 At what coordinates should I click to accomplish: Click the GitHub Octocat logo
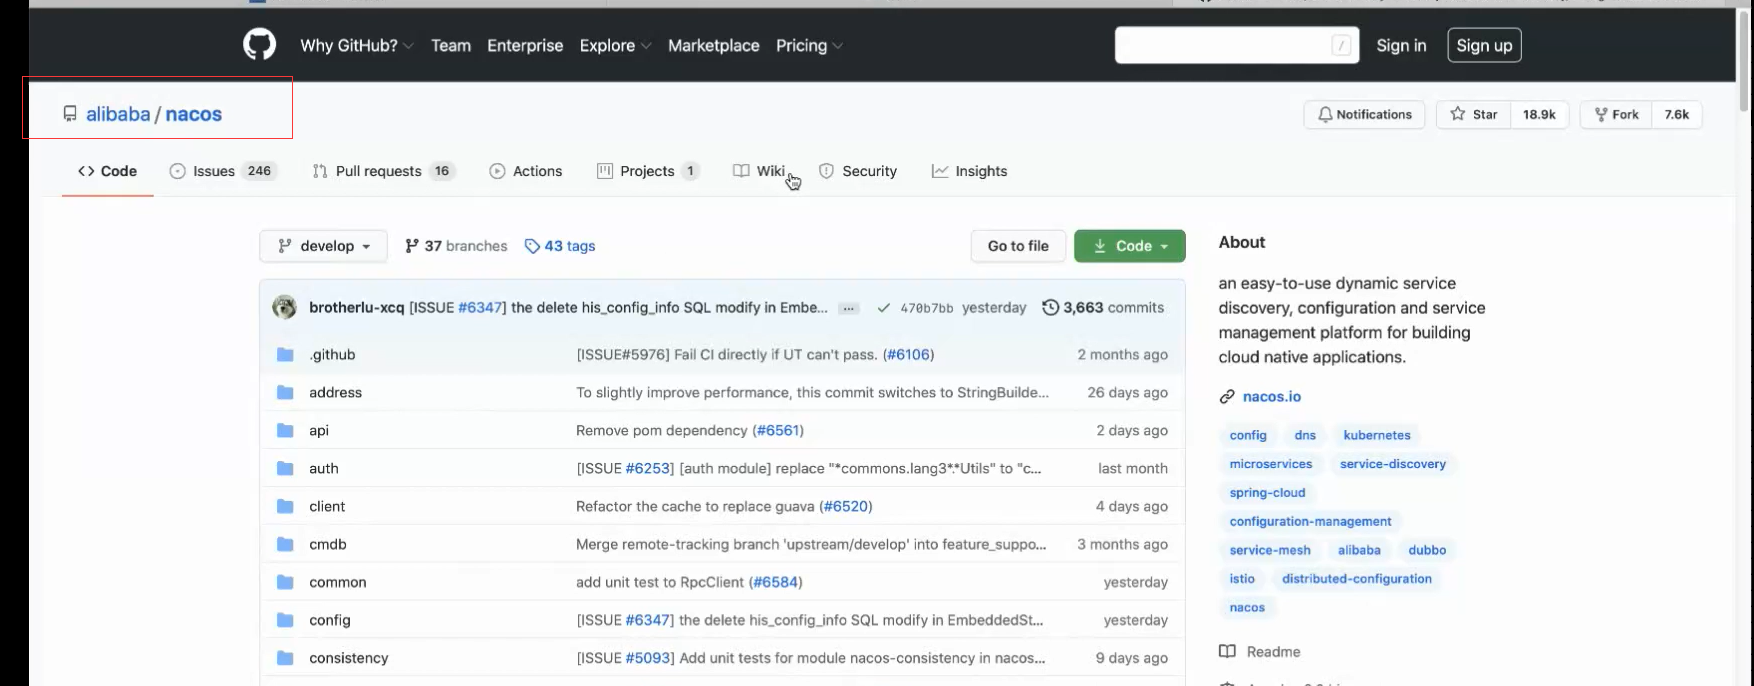click(259, 45)
